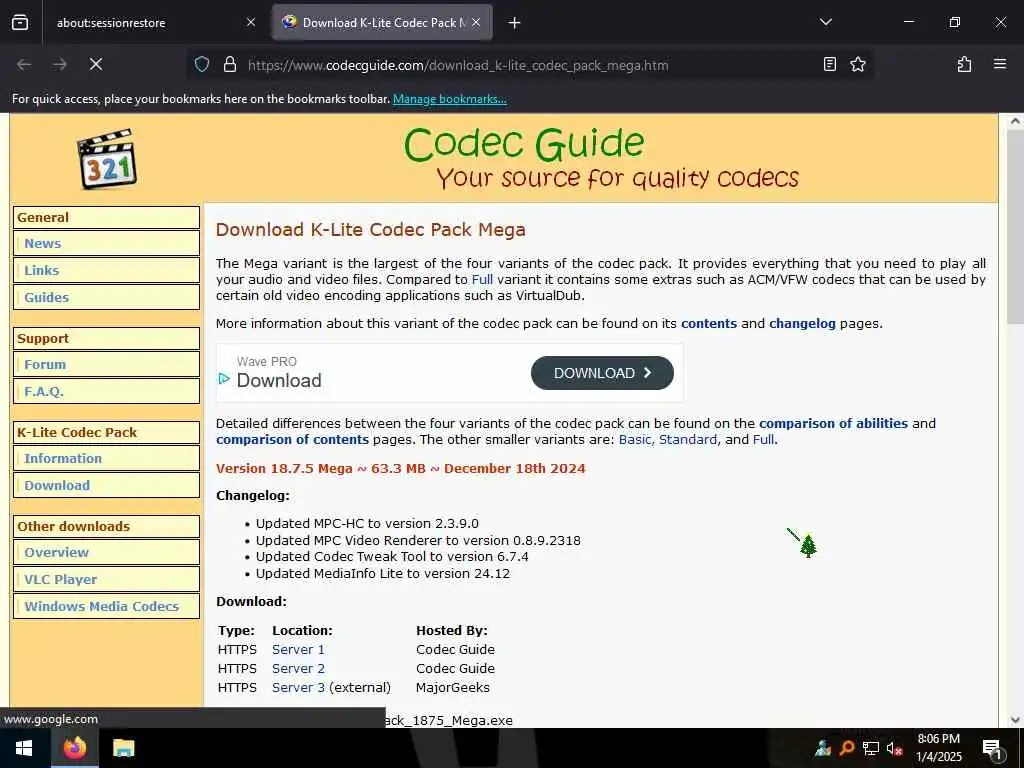Click Firefox taskbar icon

pyautogui.click(x=74, y=748)
